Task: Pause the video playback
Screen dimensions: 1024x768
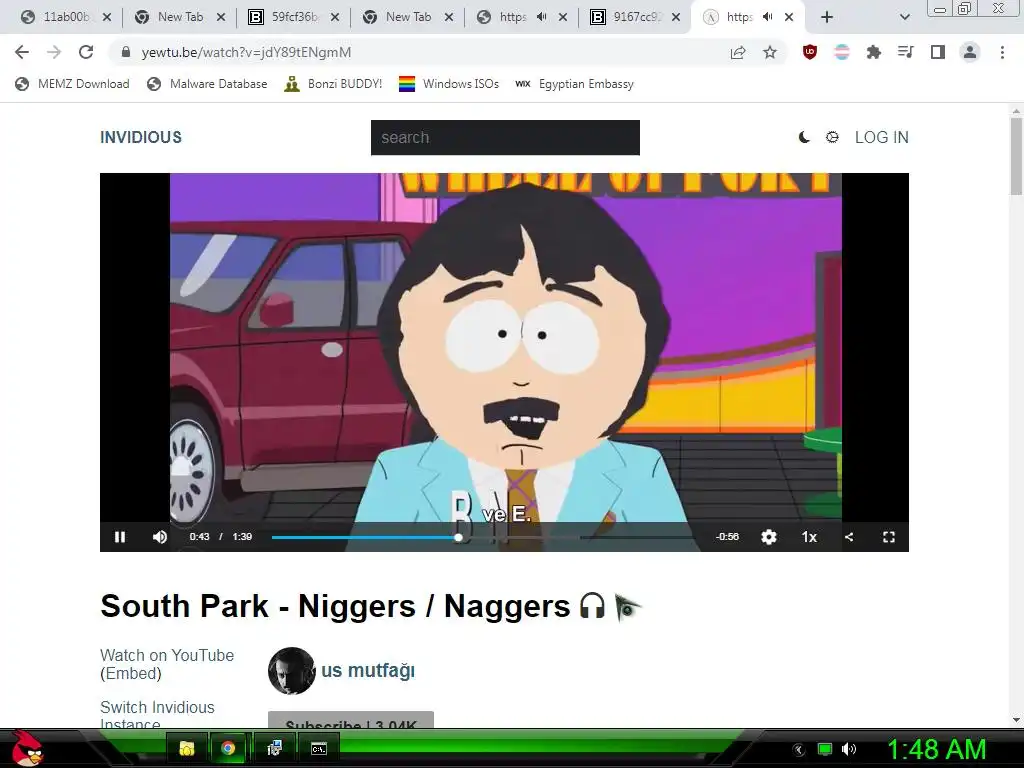Action: click(x=120, y=537)
